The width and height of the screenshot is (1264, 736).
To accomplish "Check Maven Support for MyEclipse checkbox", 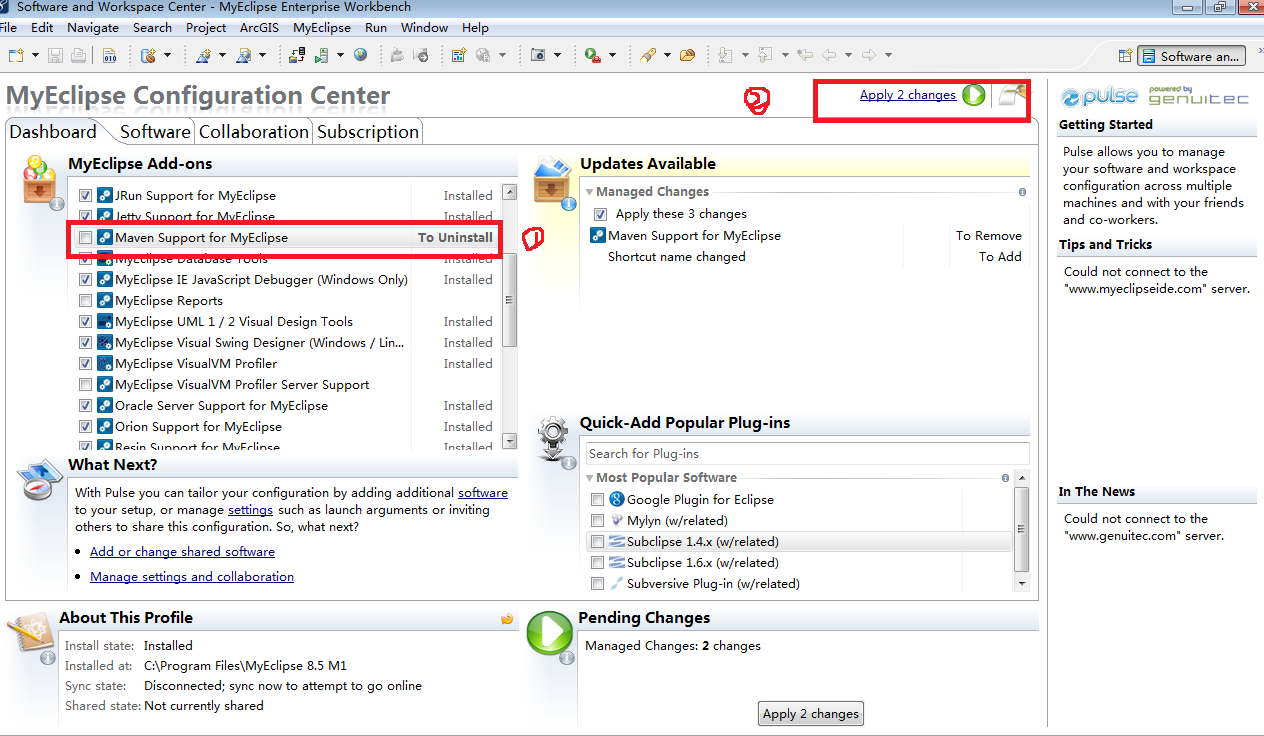I will (85, 238).
